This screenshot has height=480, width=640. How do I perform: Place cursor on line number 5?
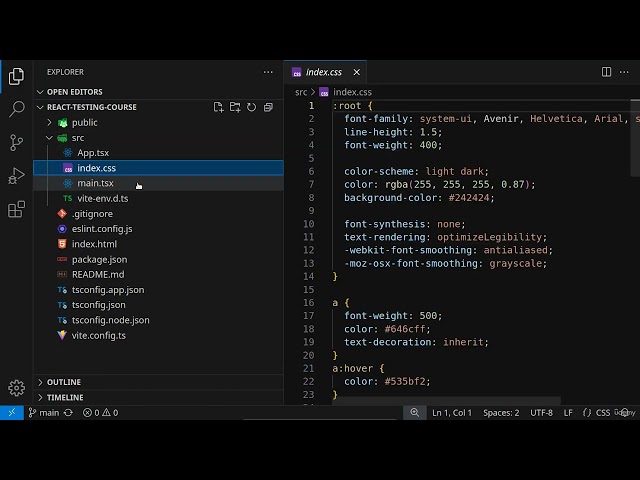pos(311,158)
